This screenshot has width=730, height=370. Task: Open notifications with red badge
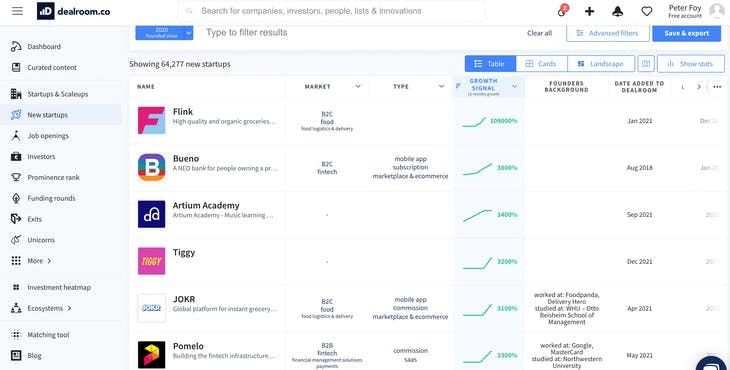point(562,11)
